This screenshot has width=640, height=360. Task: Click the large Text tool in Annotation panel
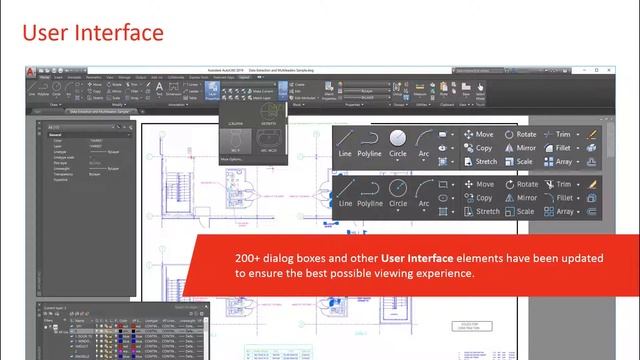coord(159,89)
